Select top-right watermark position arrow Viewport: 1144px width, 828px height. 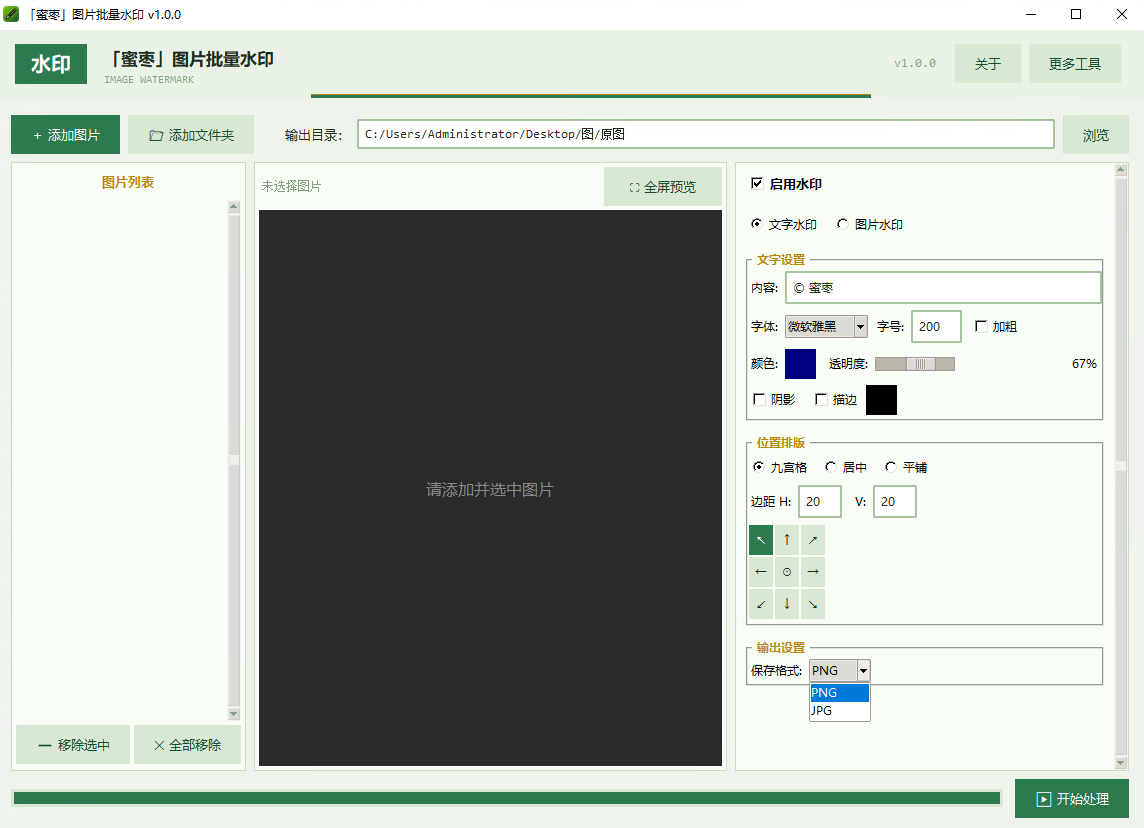pyautogui.click(x=813, y=541)
